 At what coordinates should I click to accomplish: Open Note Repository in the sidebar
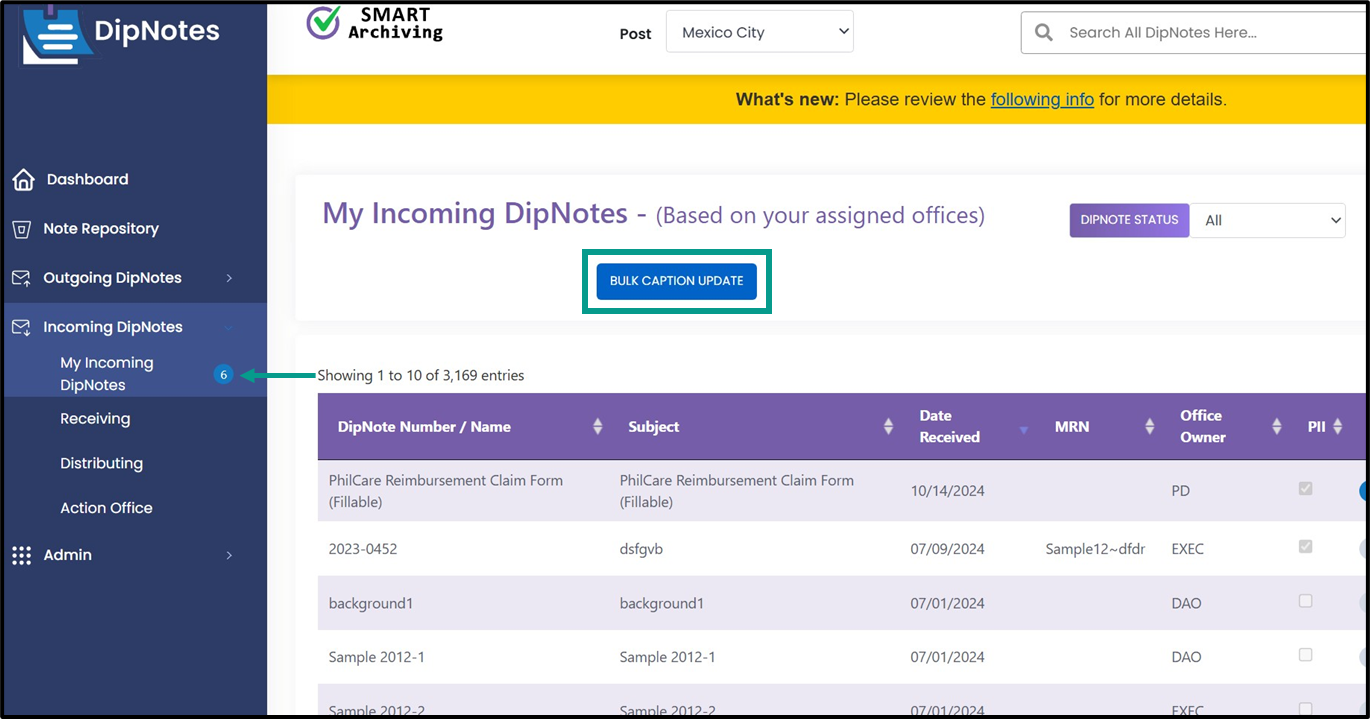point(101,229)
